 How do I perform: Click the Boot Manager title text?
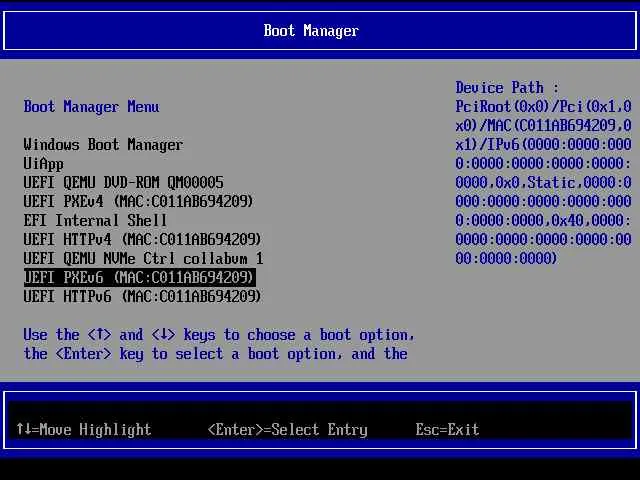(x=311, y=31)
